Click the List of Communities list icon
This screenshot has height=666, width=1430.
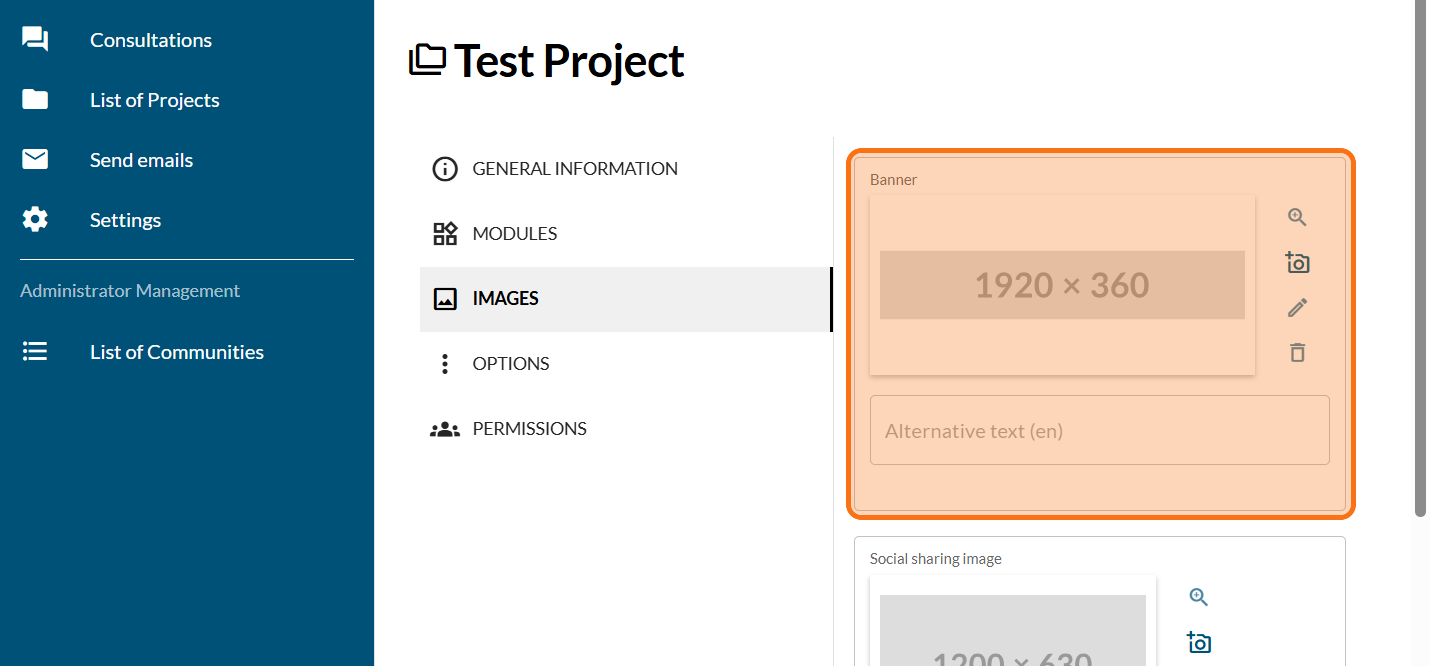(35, 352)
